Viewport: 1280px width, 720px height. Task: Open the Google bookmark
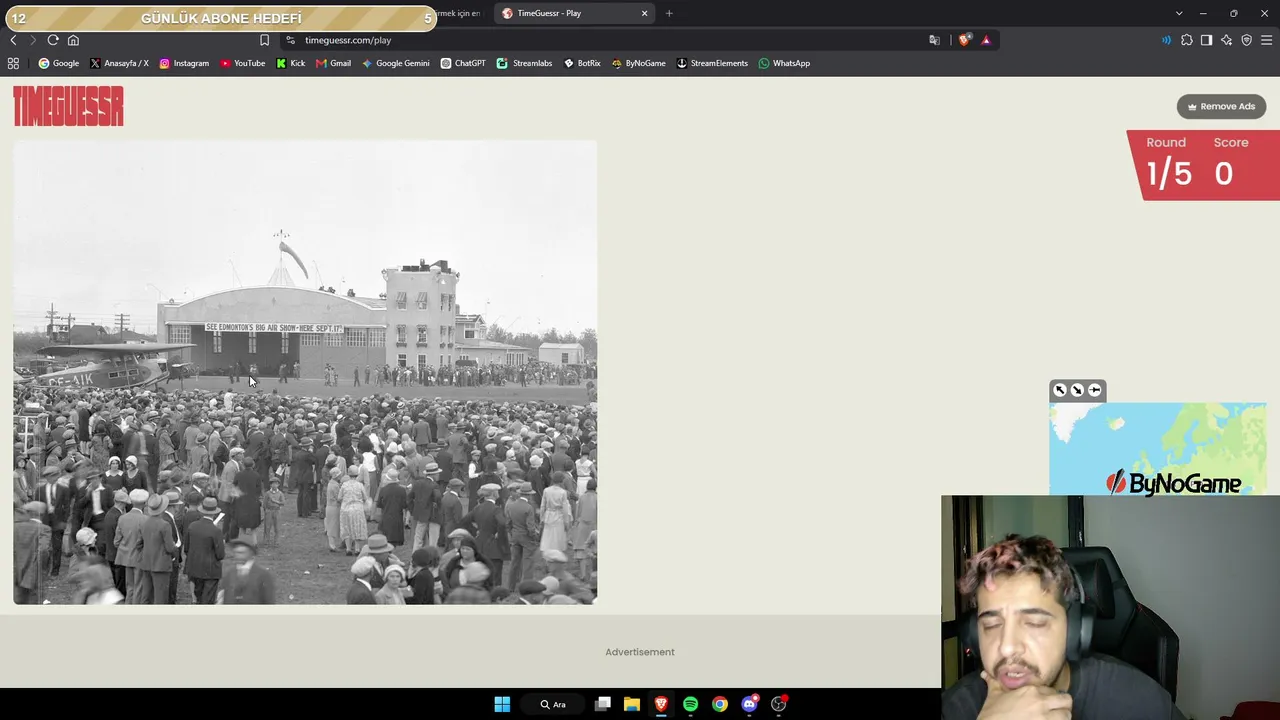[x=59, y=63]
